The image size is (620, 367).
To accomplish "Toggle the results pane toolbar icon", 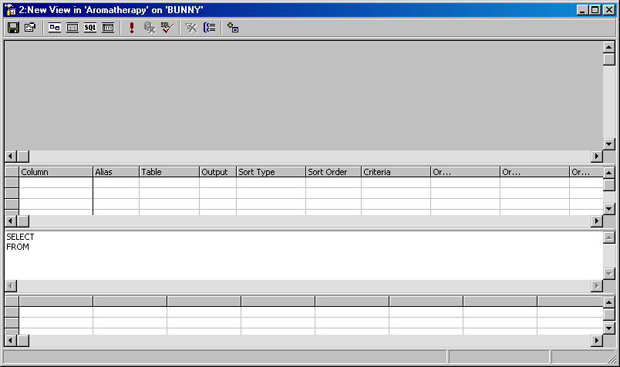I will [108, 28].
